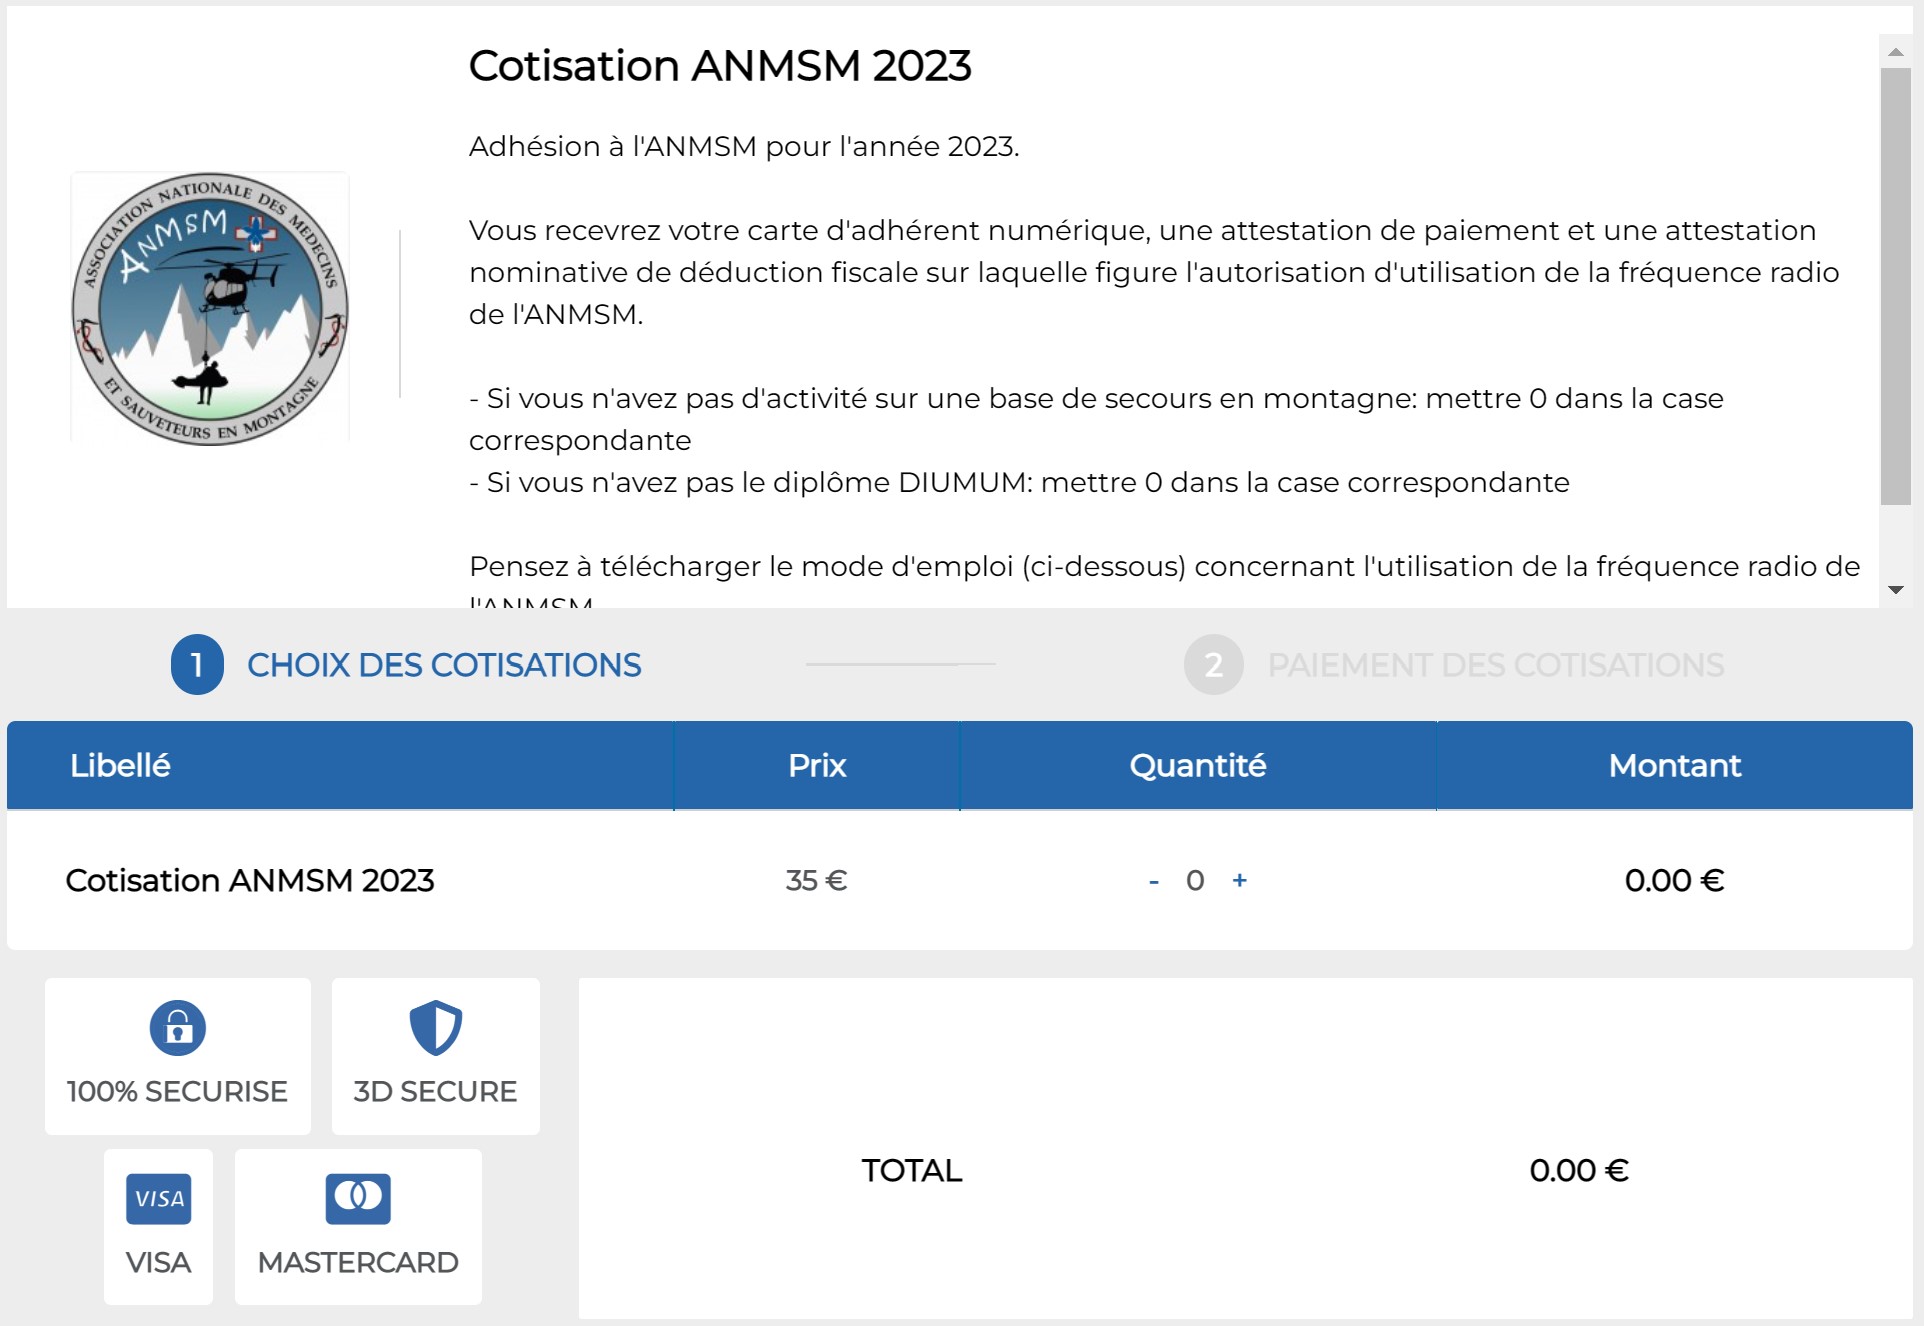The image size is (1924, 1326).
Task: Click the ANMSM association logo
Action: [x=210, y=308]
